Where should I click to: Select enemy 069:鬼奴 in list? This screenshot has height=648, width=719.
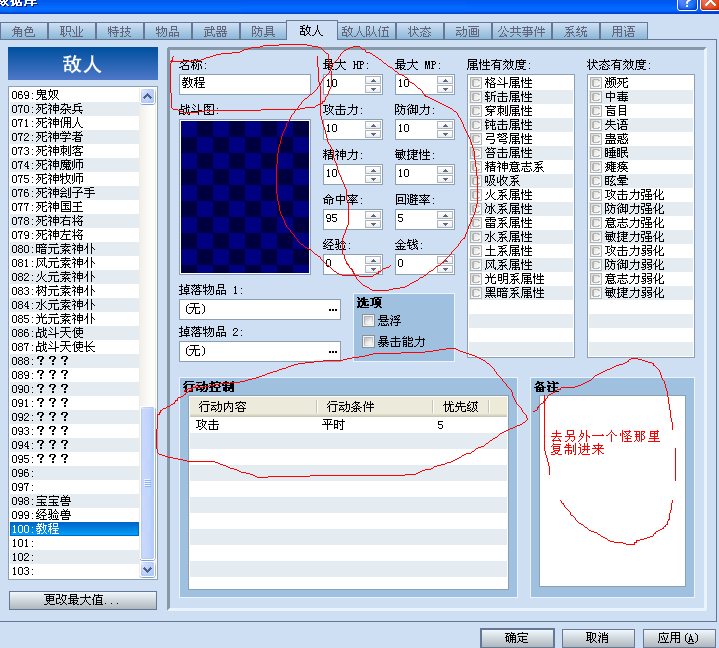click(x=74, y=95)
